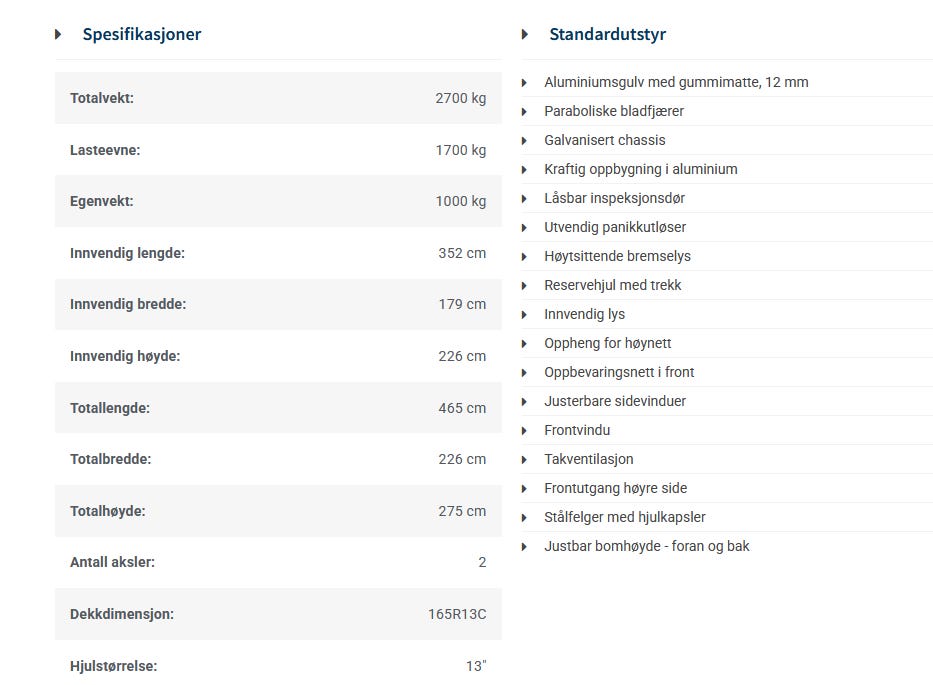Click the bullet arrow beside Oppheng for høynett
The image size is (933, 685).
pos(524,344)
